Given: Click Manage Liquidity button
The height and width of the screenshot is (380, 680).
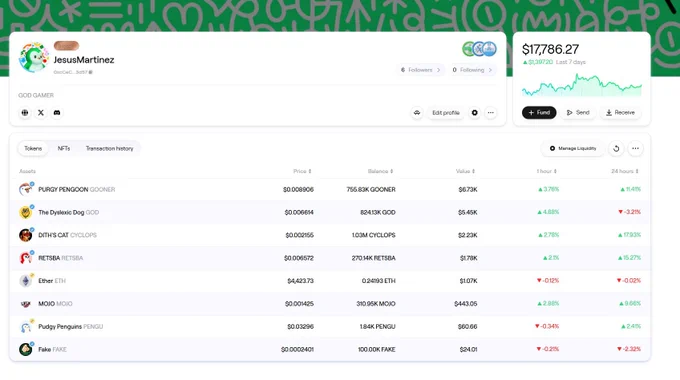Looking at the screenshot, I should pyautogui.click(x=573, y=148).
